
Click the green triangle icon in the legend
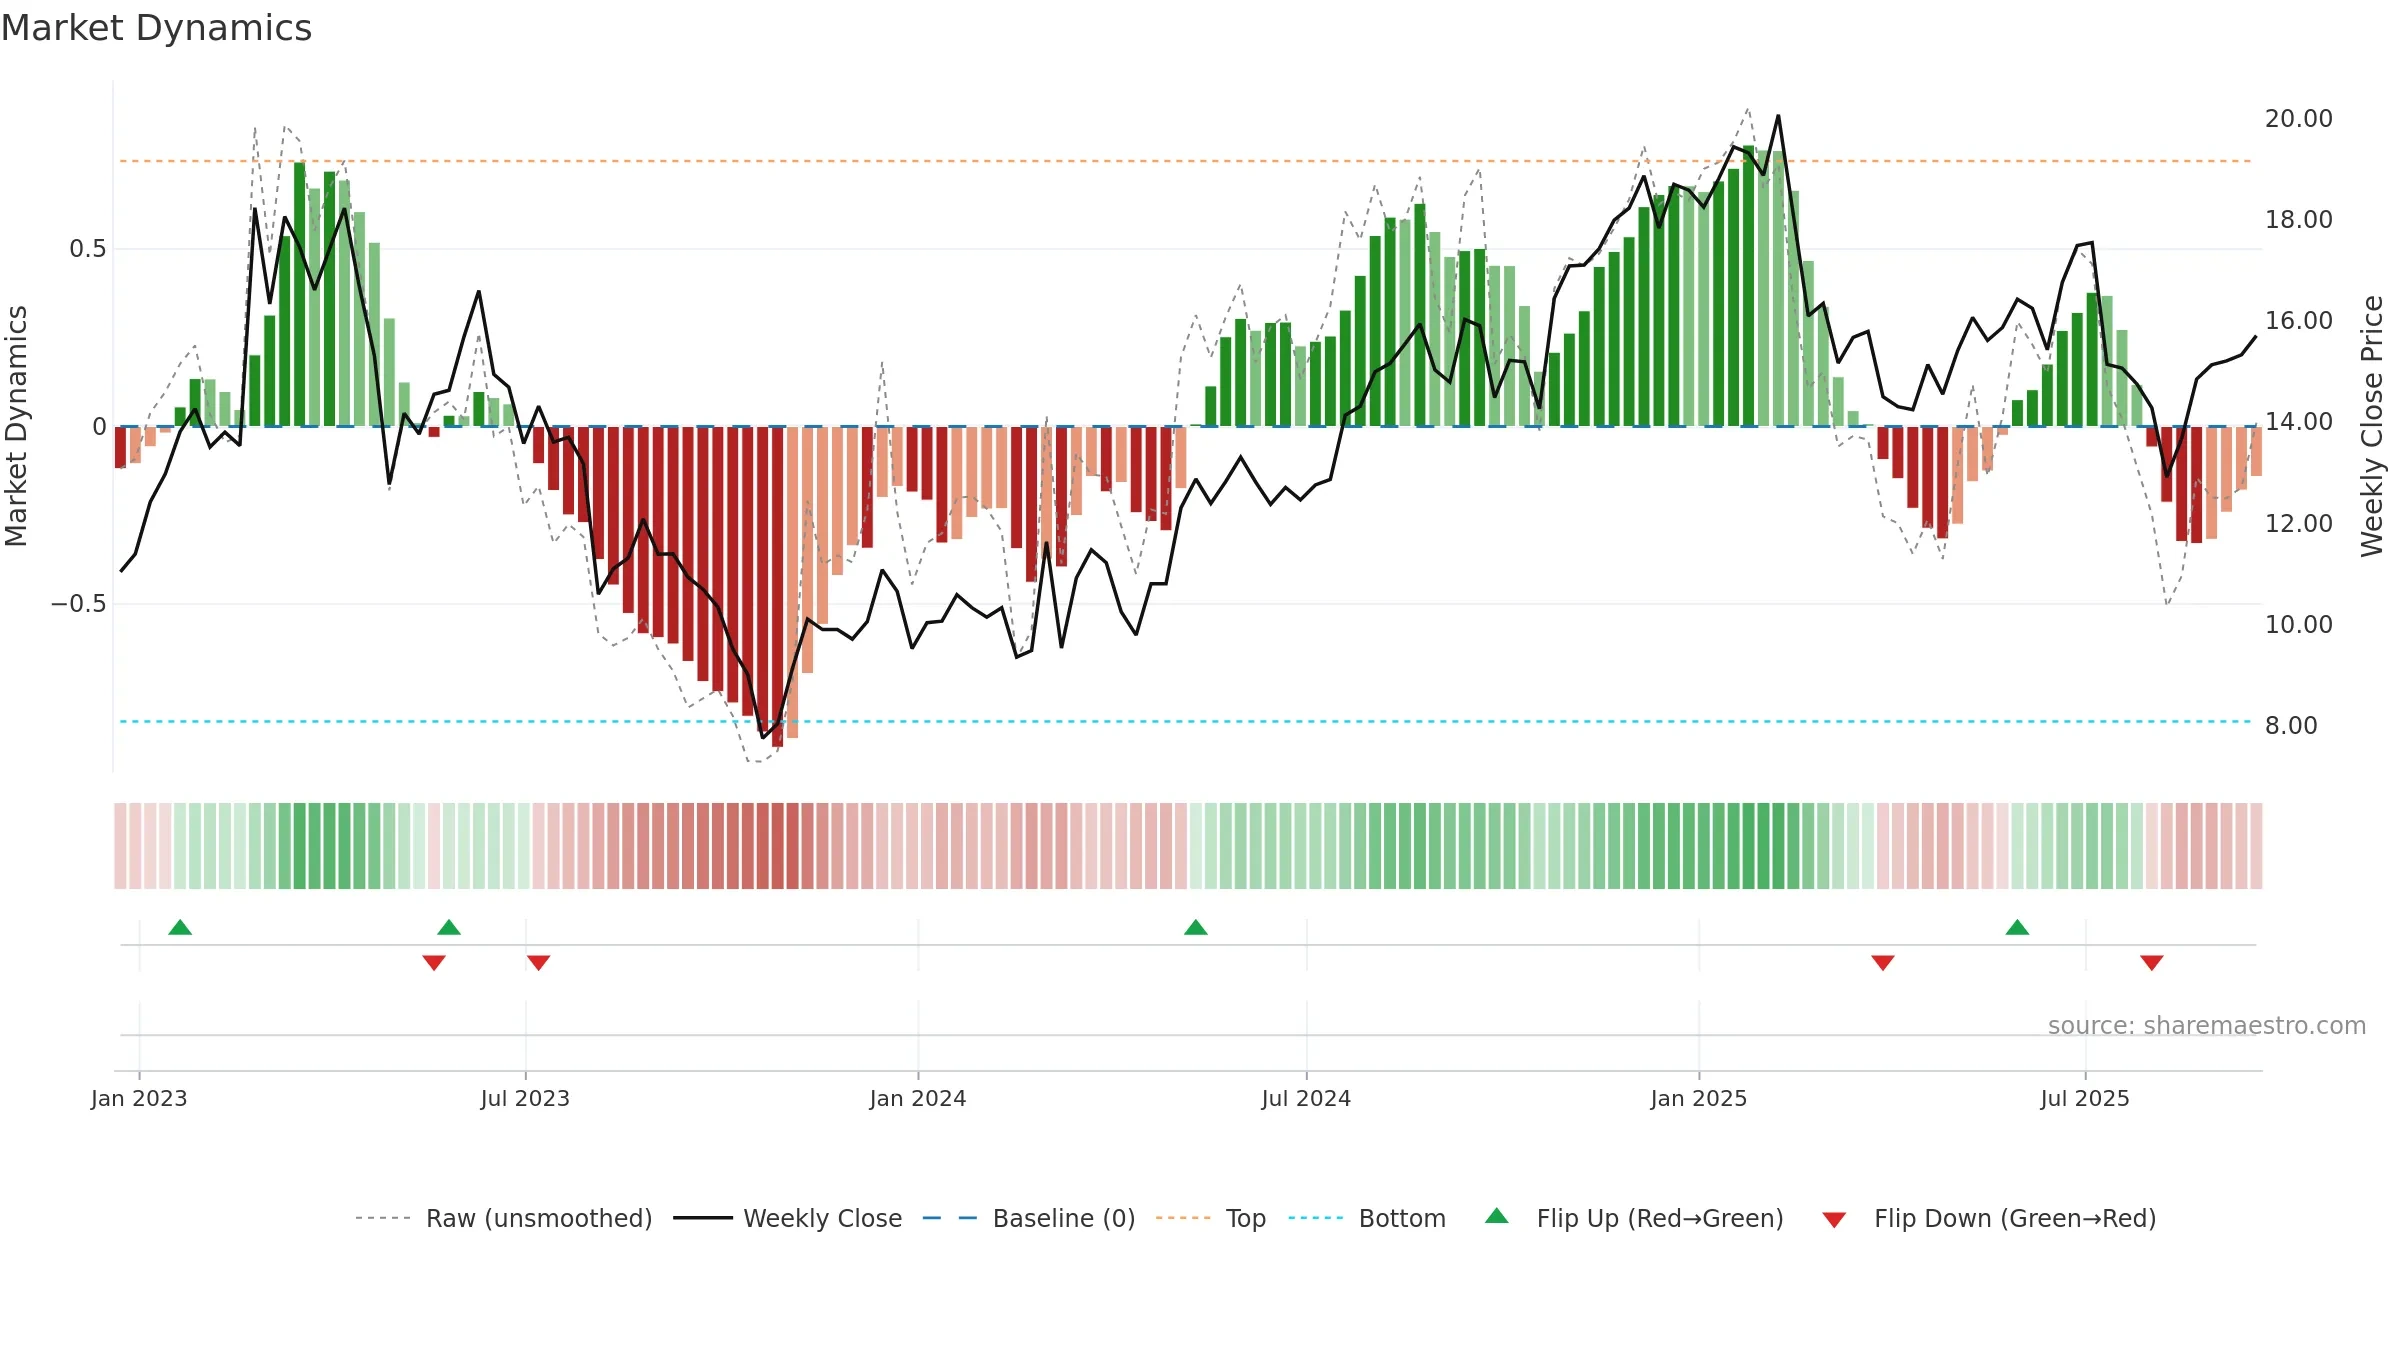(1497, 1217)
